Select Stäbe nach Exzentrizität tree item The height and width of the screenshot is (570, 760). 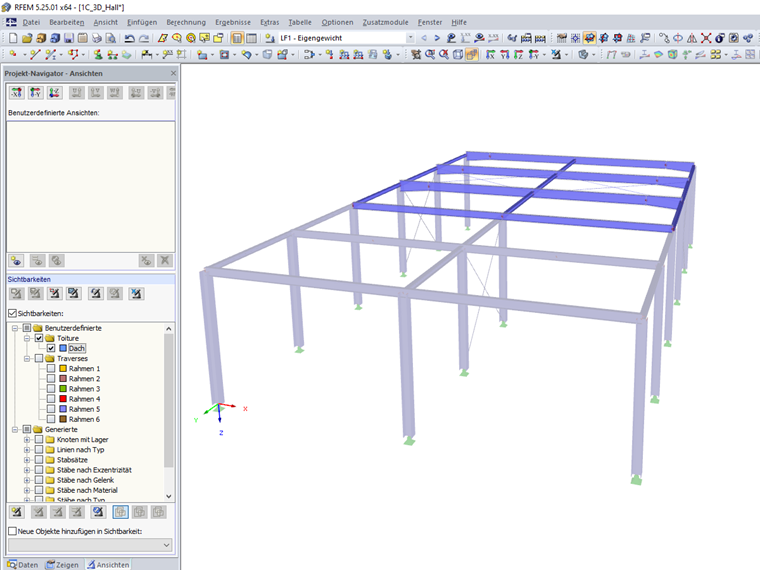pos(94,470)
